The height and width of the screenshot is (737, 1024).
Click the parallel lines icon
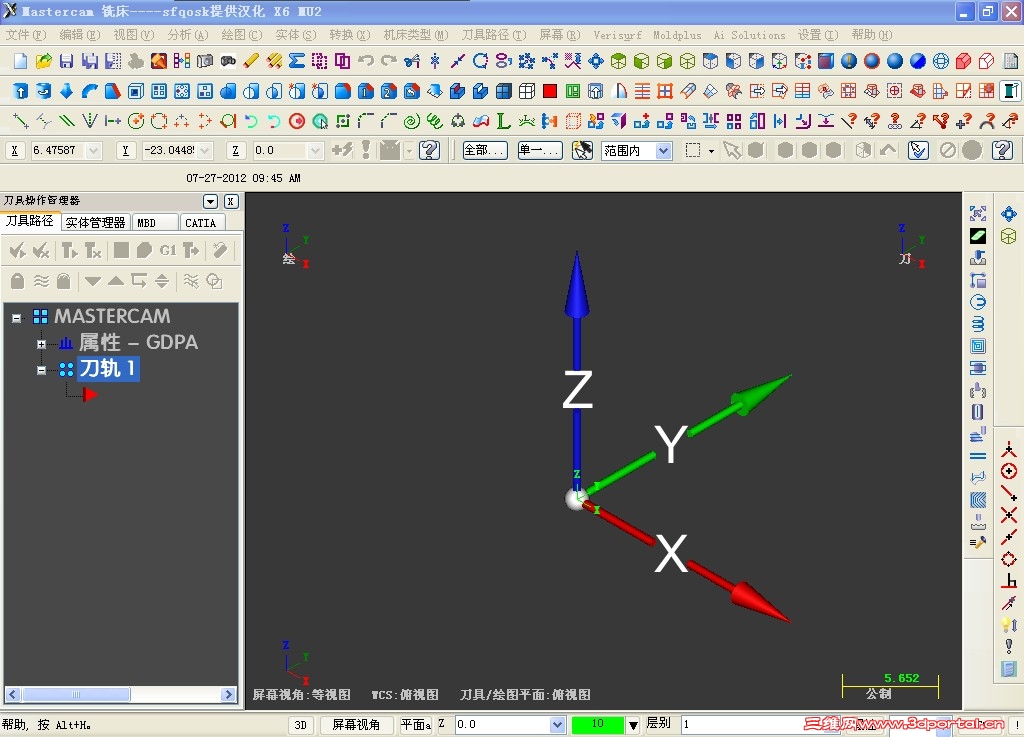point(66,121)
